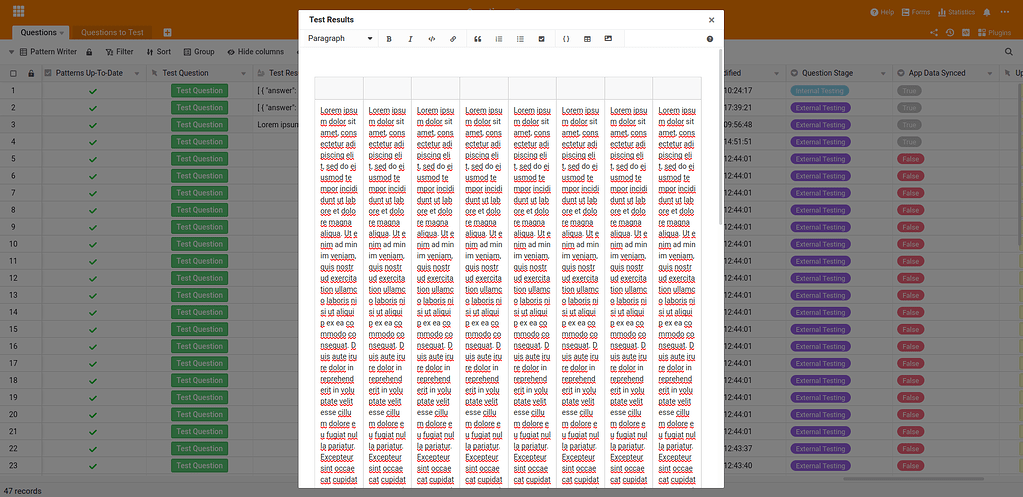Apply inline code formatting in editor toolbar
Screen dimensions: 1023x497
(x=431, y=39)
